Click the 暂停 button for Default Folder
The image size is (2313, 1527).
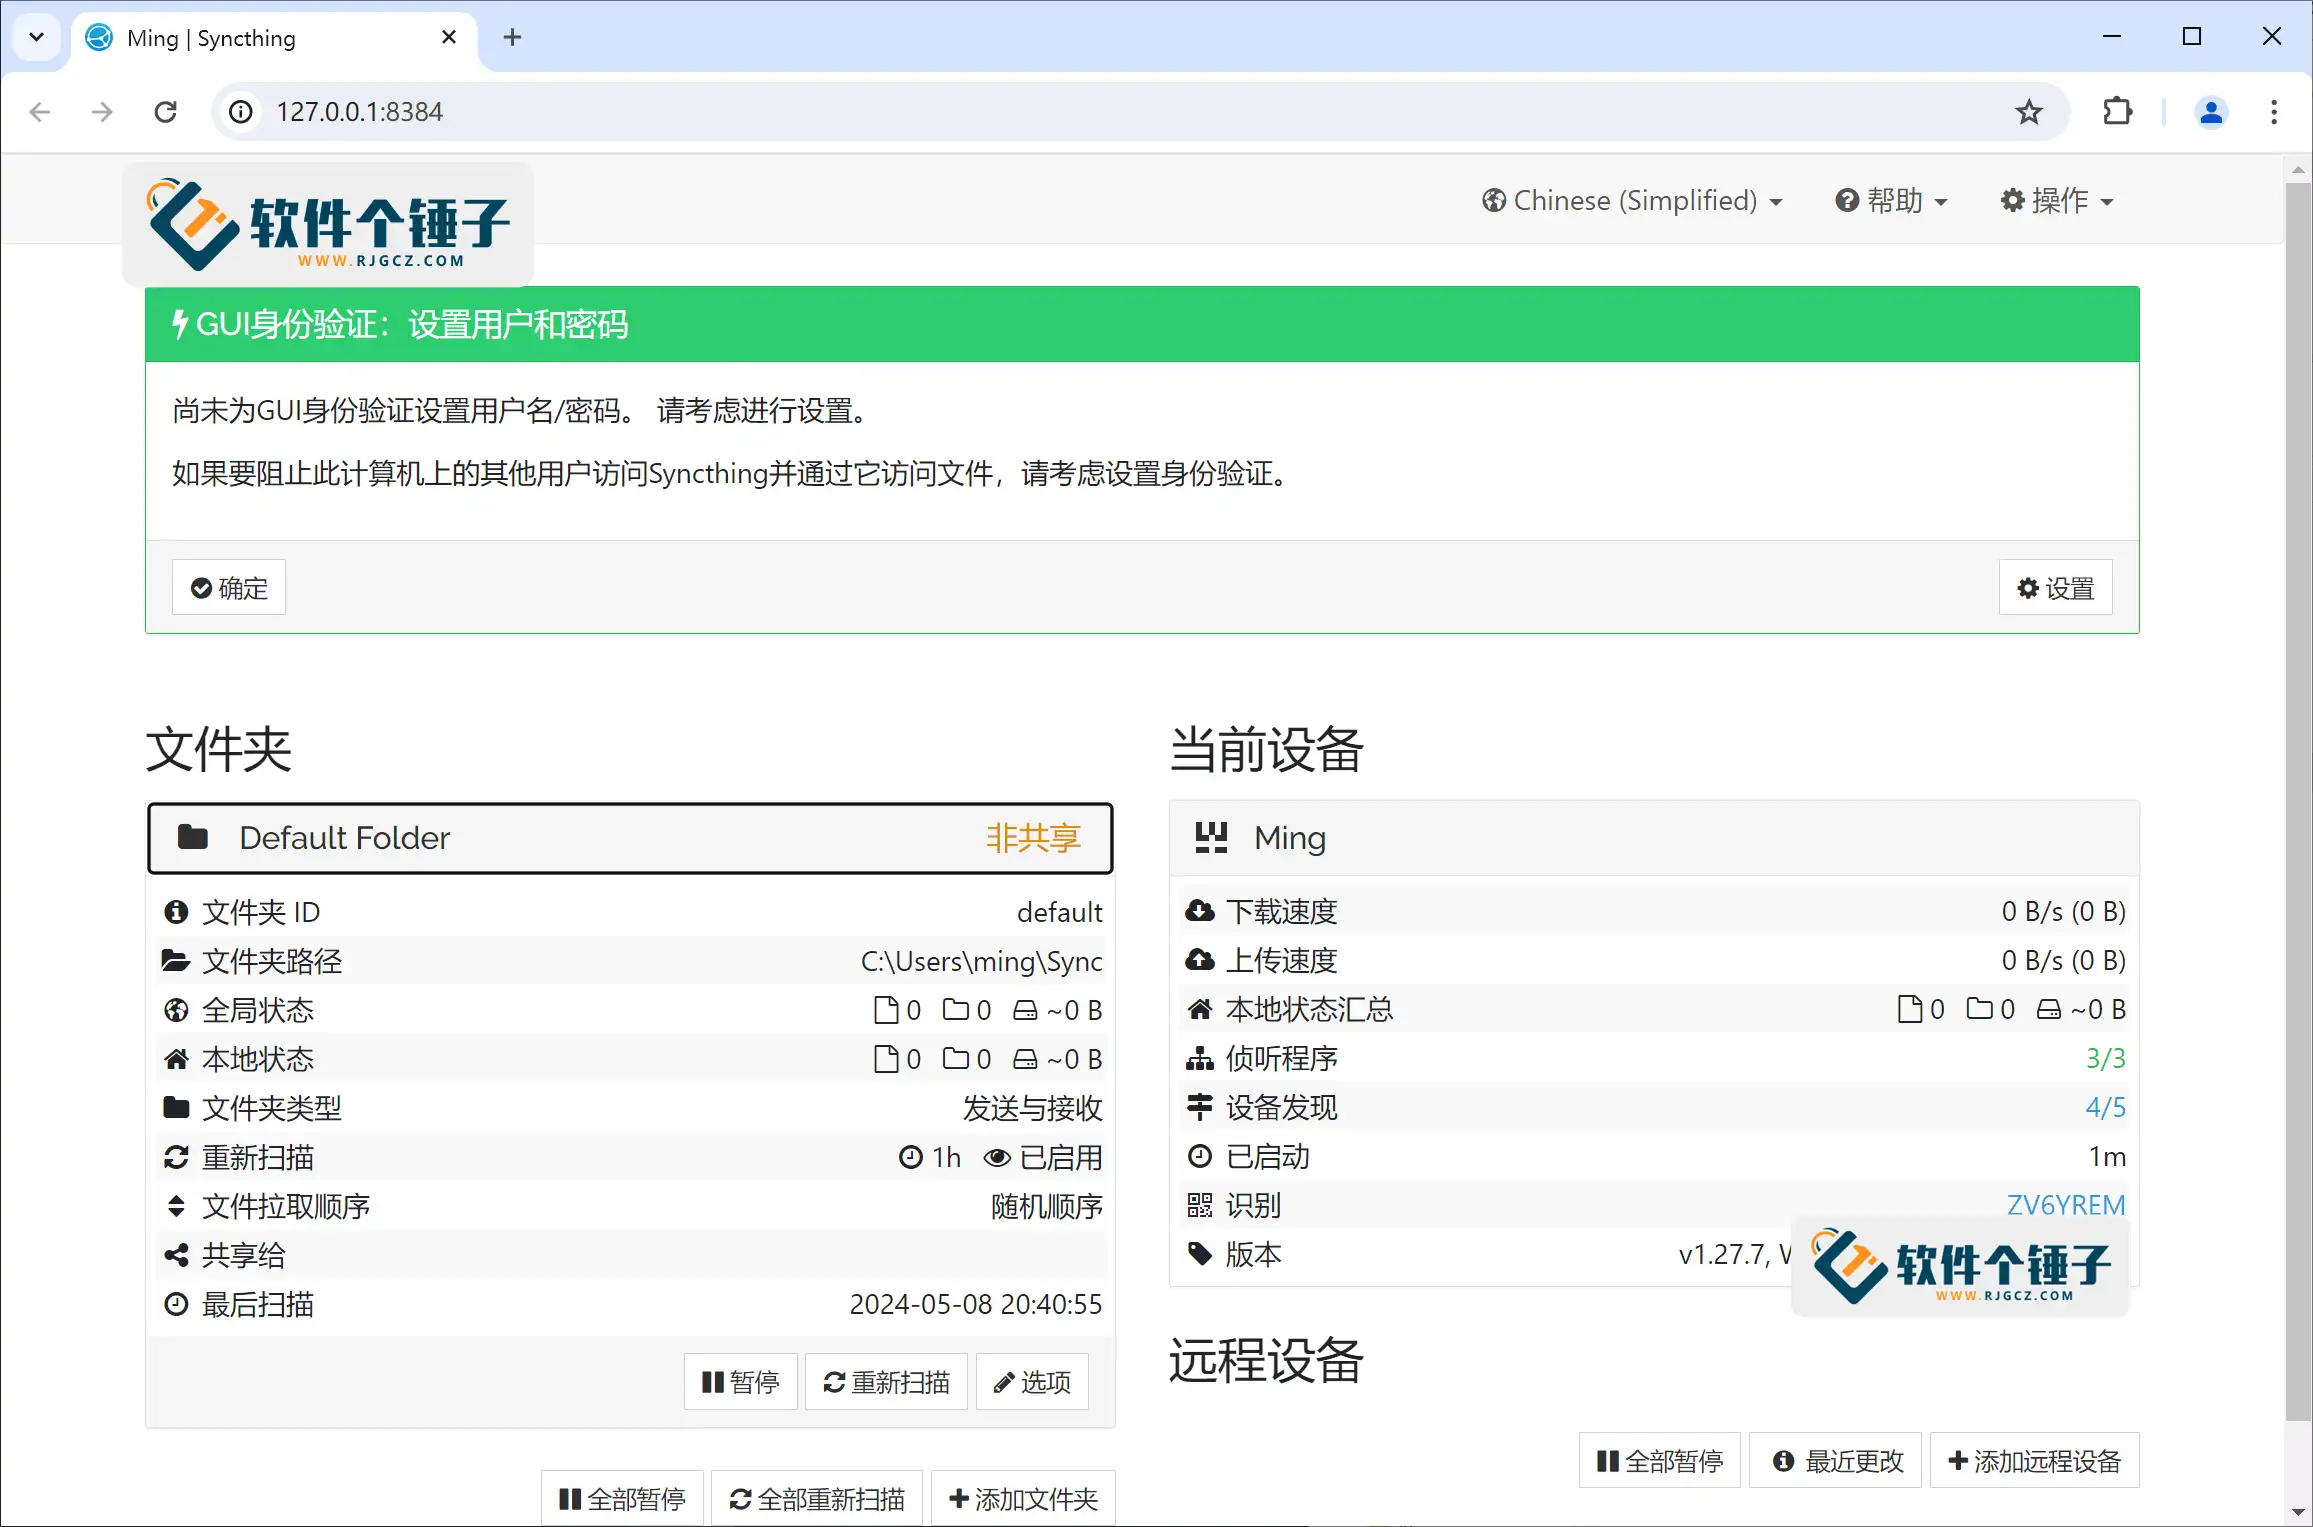741,1382
